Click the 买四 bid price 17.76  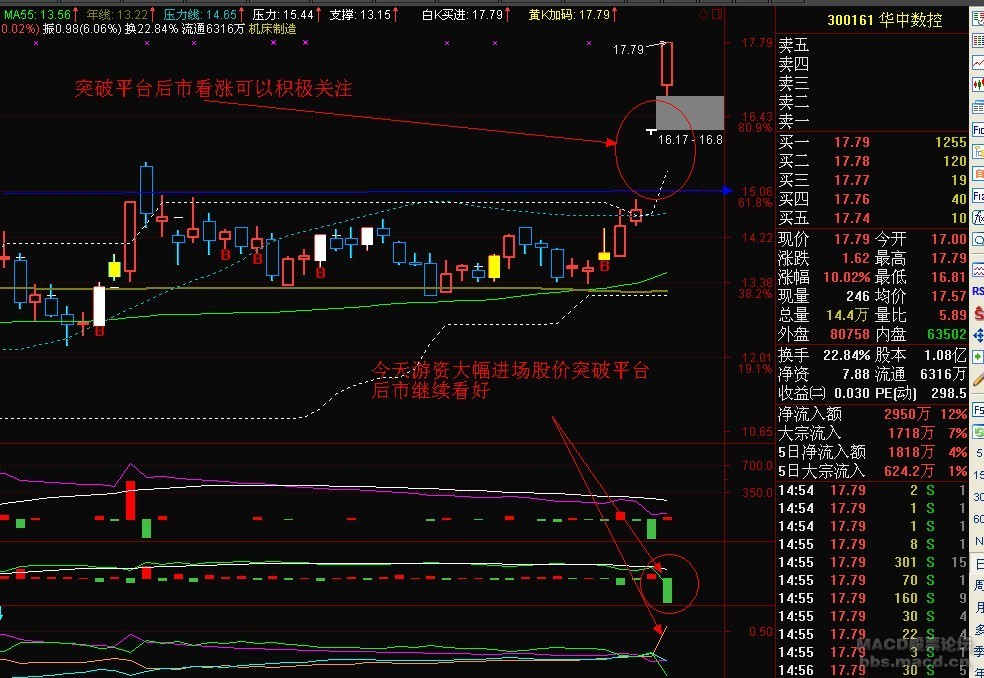(852, 199)
